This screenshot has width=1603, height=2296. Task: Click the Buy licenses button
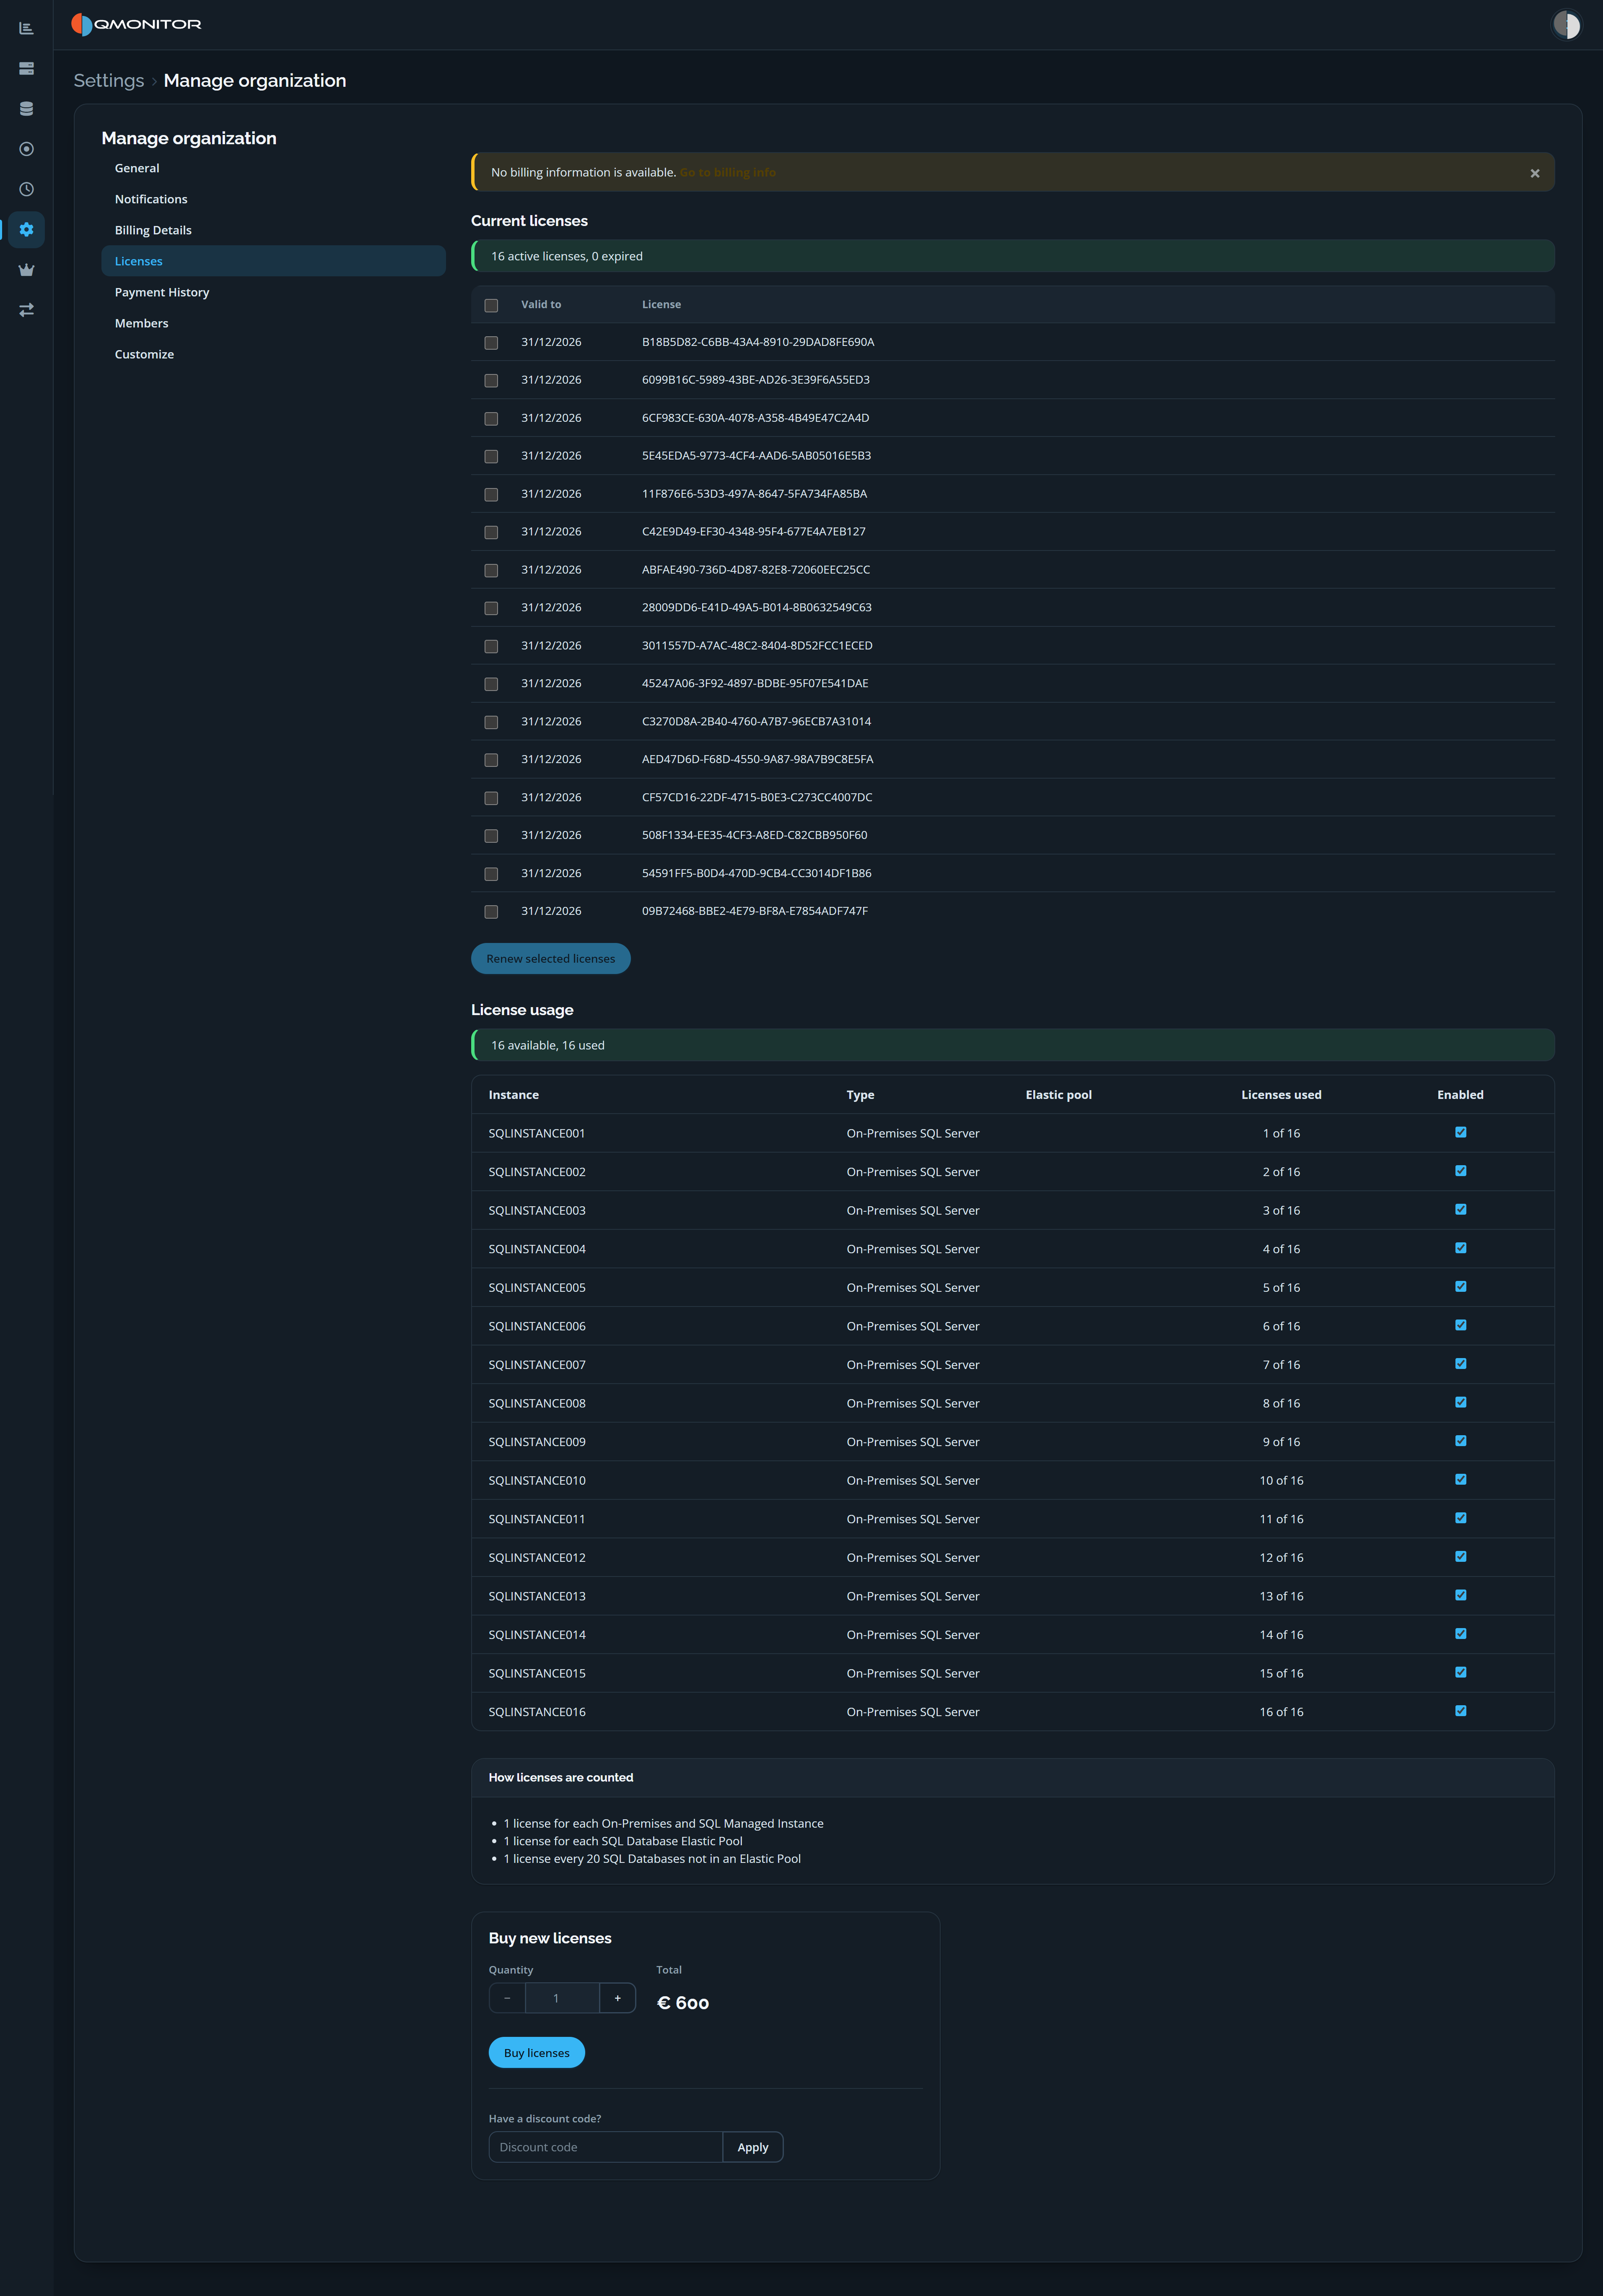click(536, 2053)
